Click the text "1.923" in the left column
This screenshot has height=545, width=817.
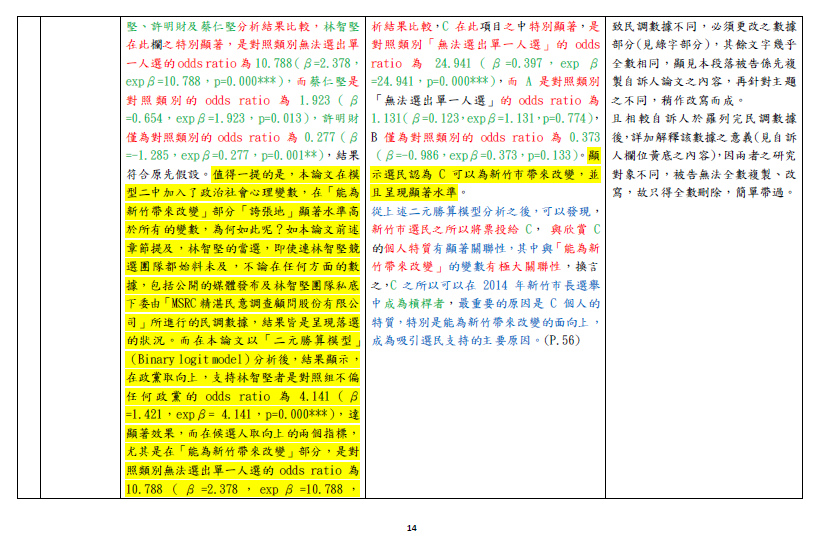[307, 100]
